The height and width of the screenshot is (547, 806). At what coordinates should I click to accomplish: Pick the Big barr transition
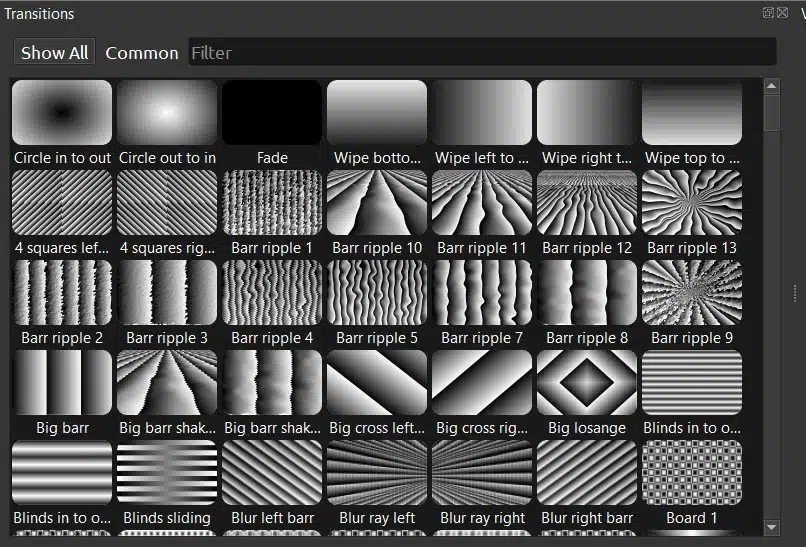(x=62, y=383)
